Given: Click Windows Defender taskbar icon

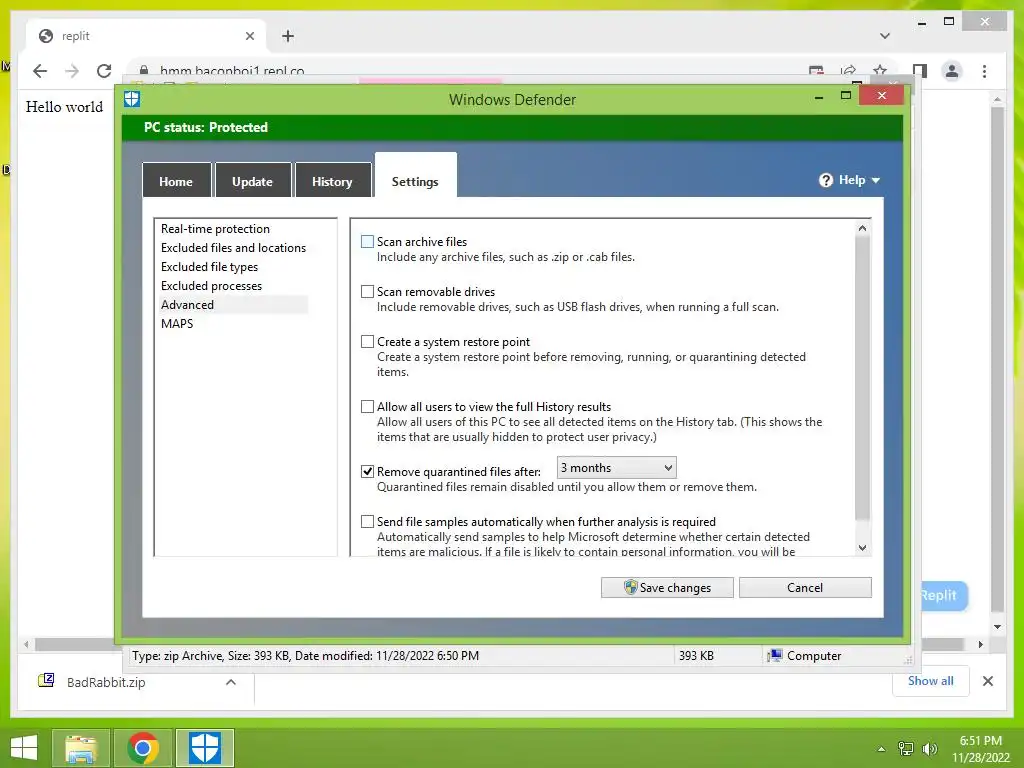Looking at the screenshot, I should point(204,748).
